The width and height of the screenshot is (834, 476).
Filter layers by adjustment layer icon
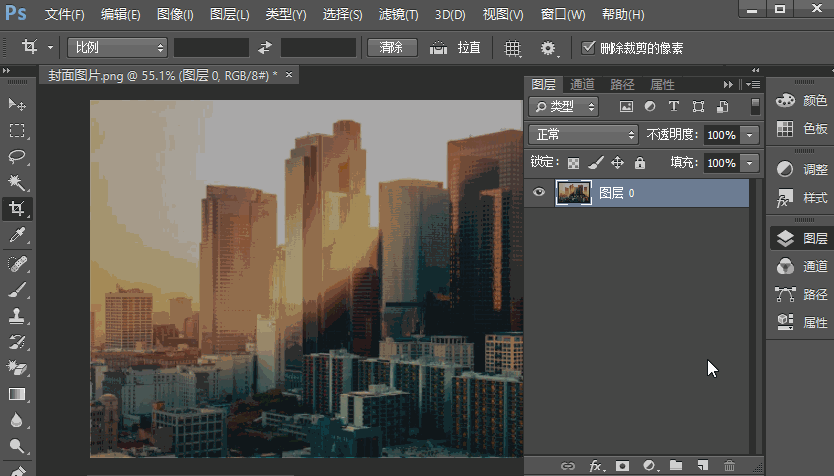[x=650, y=106]
